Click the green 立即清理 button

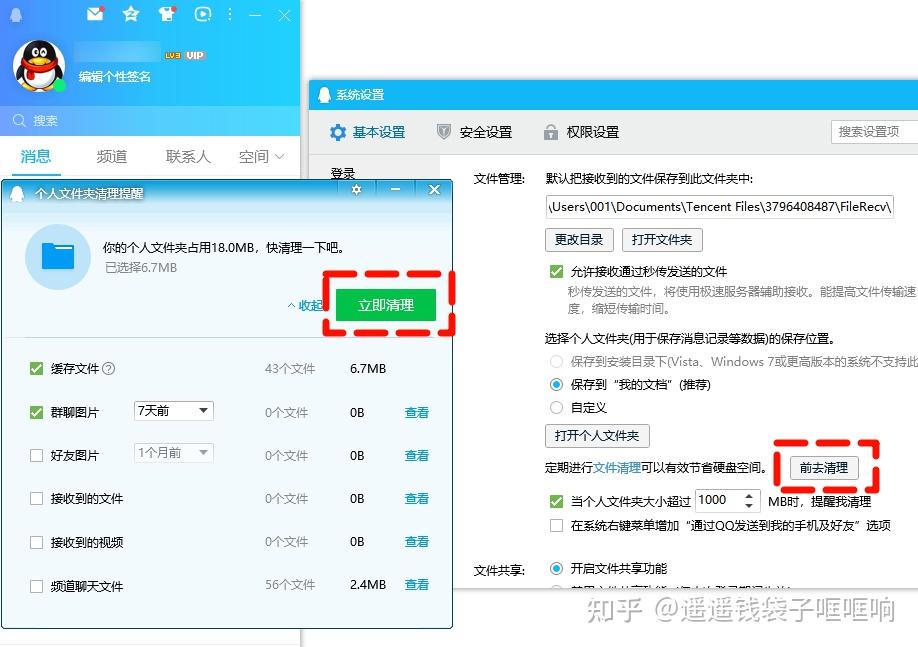tap(388, 305)
